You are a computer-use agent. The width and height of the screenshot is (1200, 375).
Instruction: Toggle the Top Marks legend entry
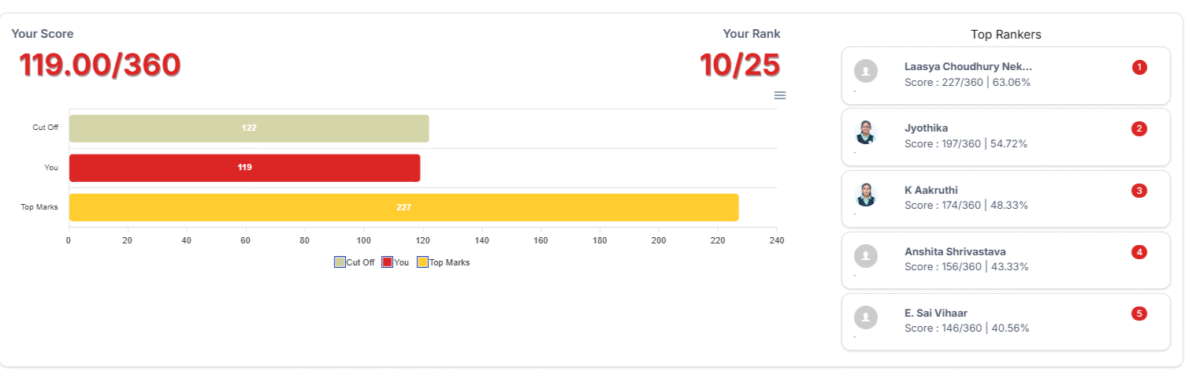[443, 262]
